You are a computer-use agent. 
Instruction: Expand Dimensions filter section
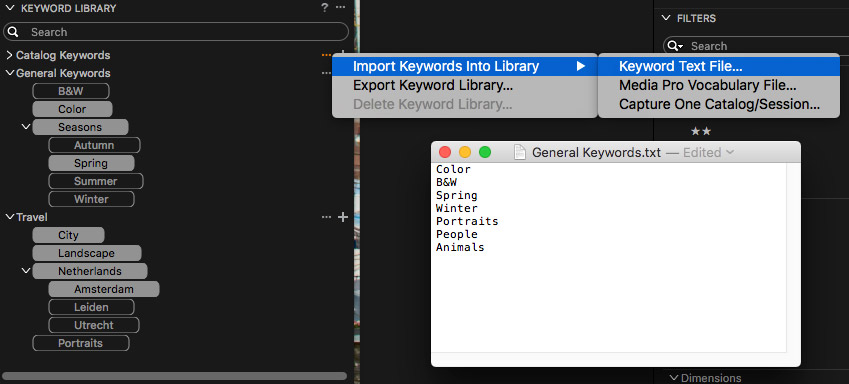(x=674, y=378)
